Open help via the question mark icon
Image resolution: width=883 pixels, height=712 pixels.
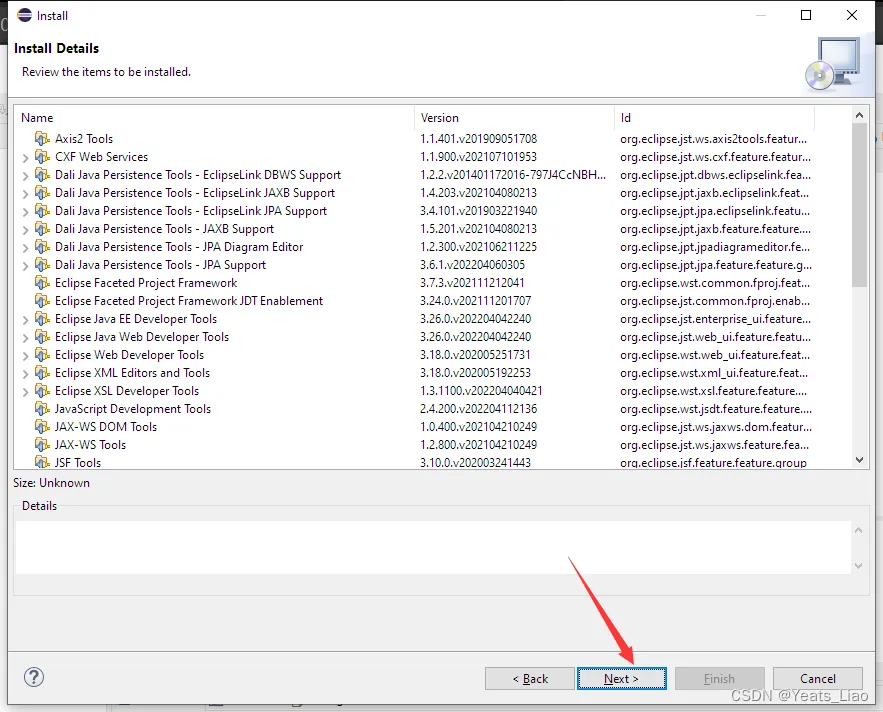coord(34,677)
